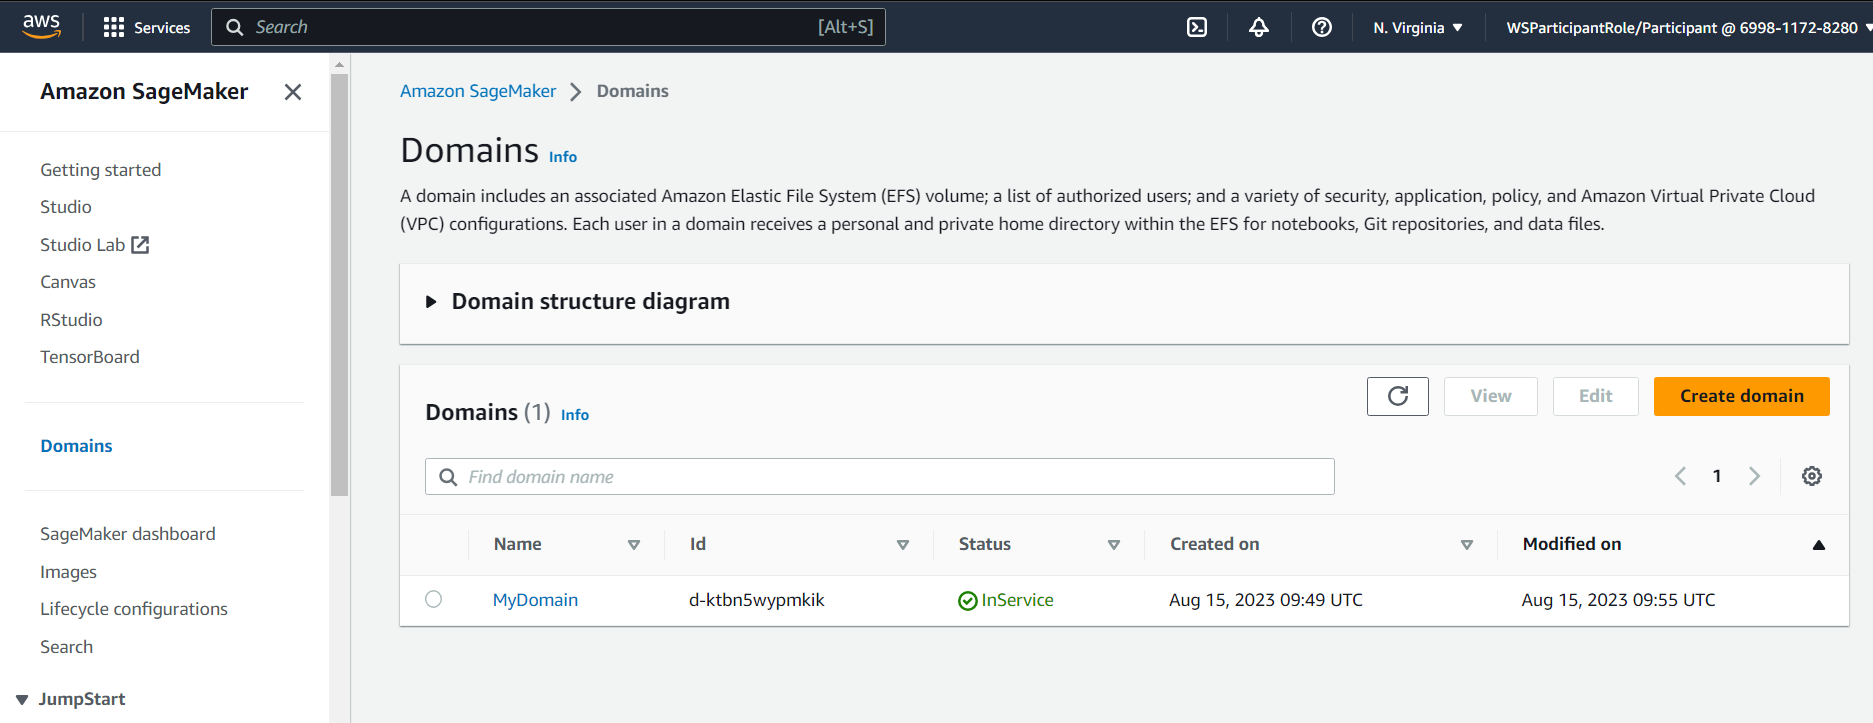Click Info link beside Domains heading

tap(563, 157)
